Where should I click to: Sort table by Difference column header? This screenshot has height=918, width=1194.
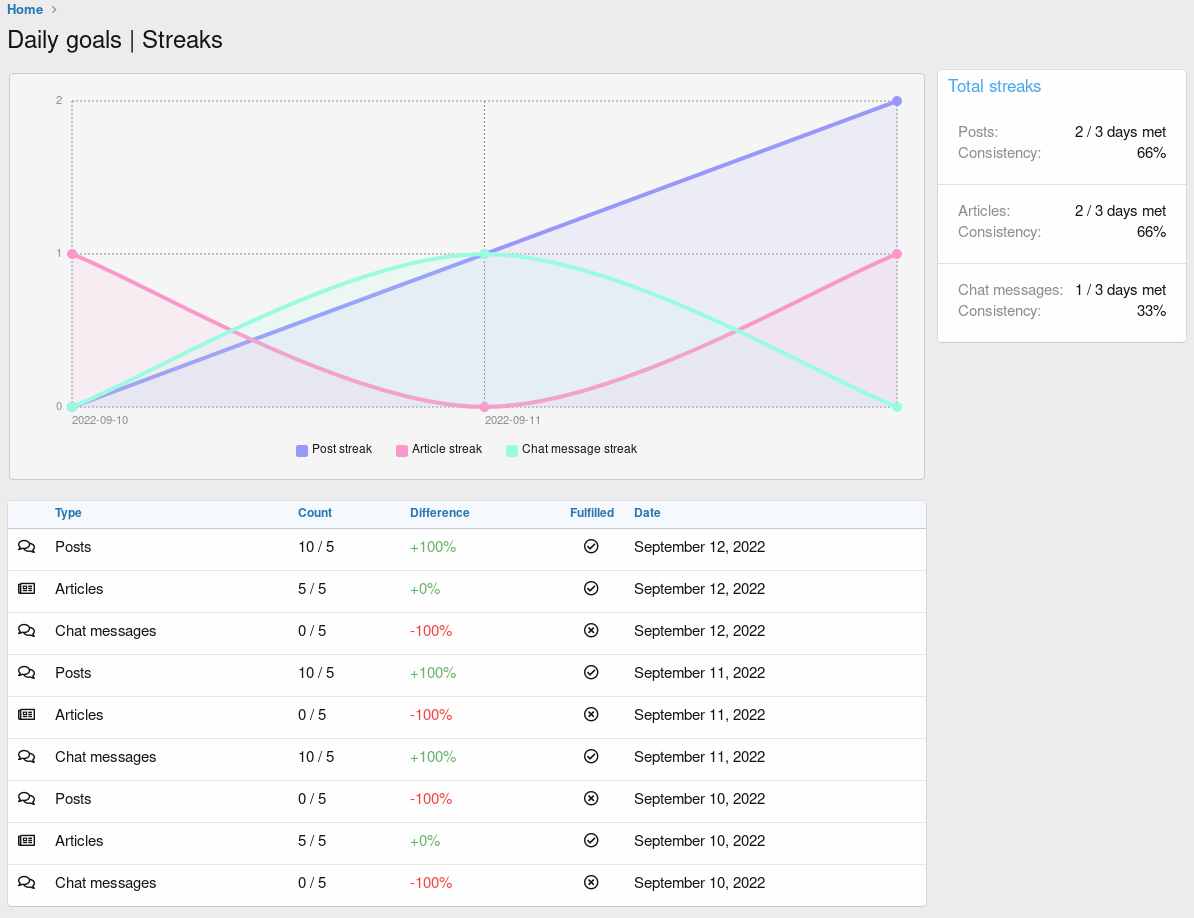[439, 513]
